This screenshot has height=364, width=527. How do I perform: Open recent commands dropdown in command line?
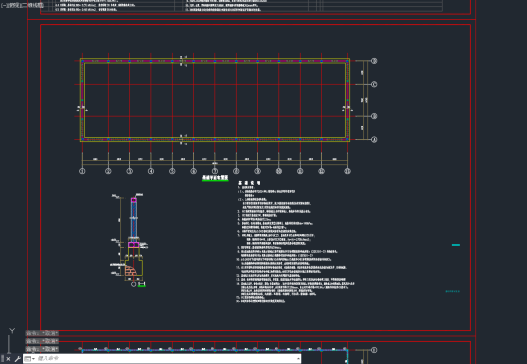coord(30,359)
